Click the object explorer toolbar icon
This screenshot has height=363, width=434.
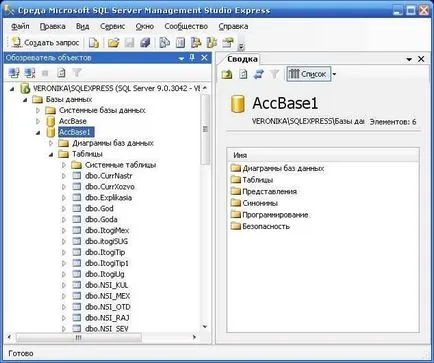click(196, 43)
